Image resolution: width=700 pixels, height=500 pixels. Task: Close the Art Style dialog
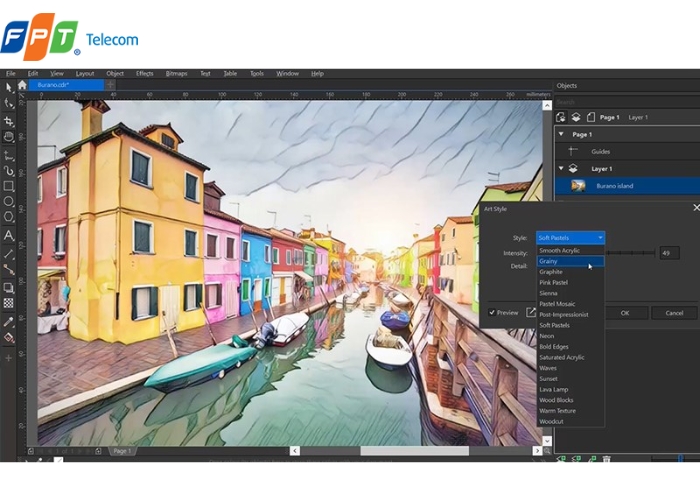click(696, 208)
